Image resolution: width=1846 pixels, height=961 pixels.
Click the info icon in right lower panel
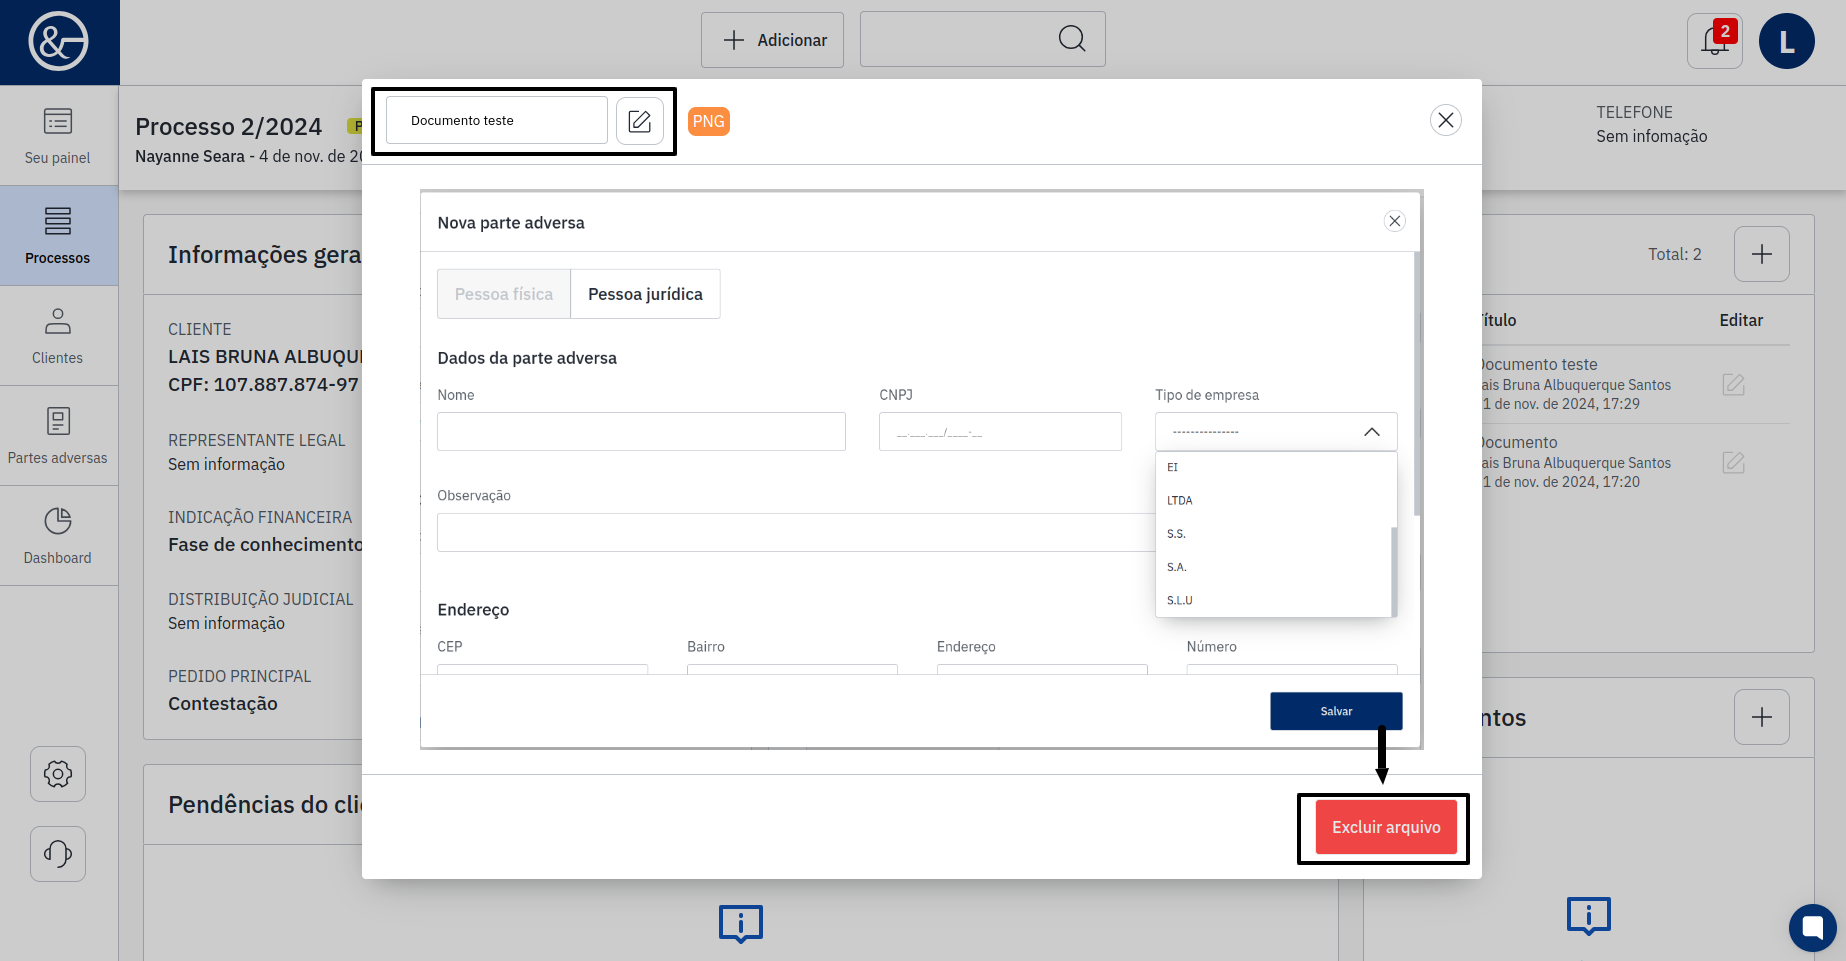pos(1589,915)
